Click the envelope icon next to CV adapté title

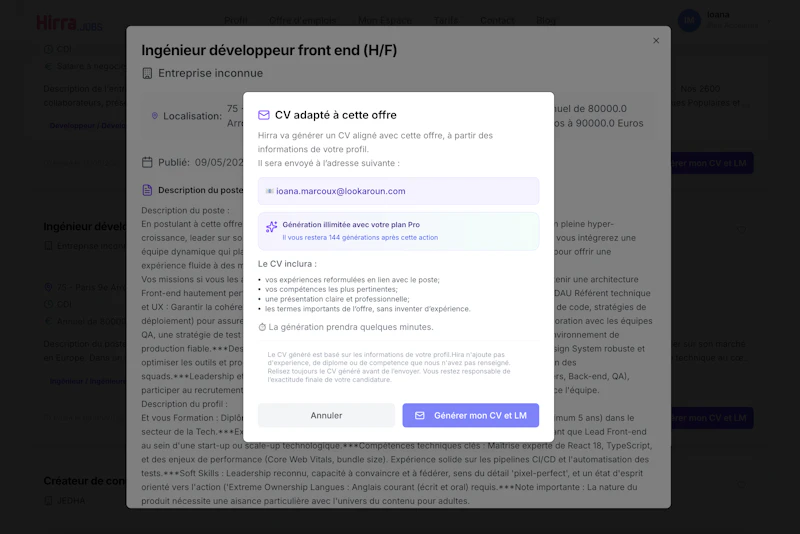[x=264, y=115]
